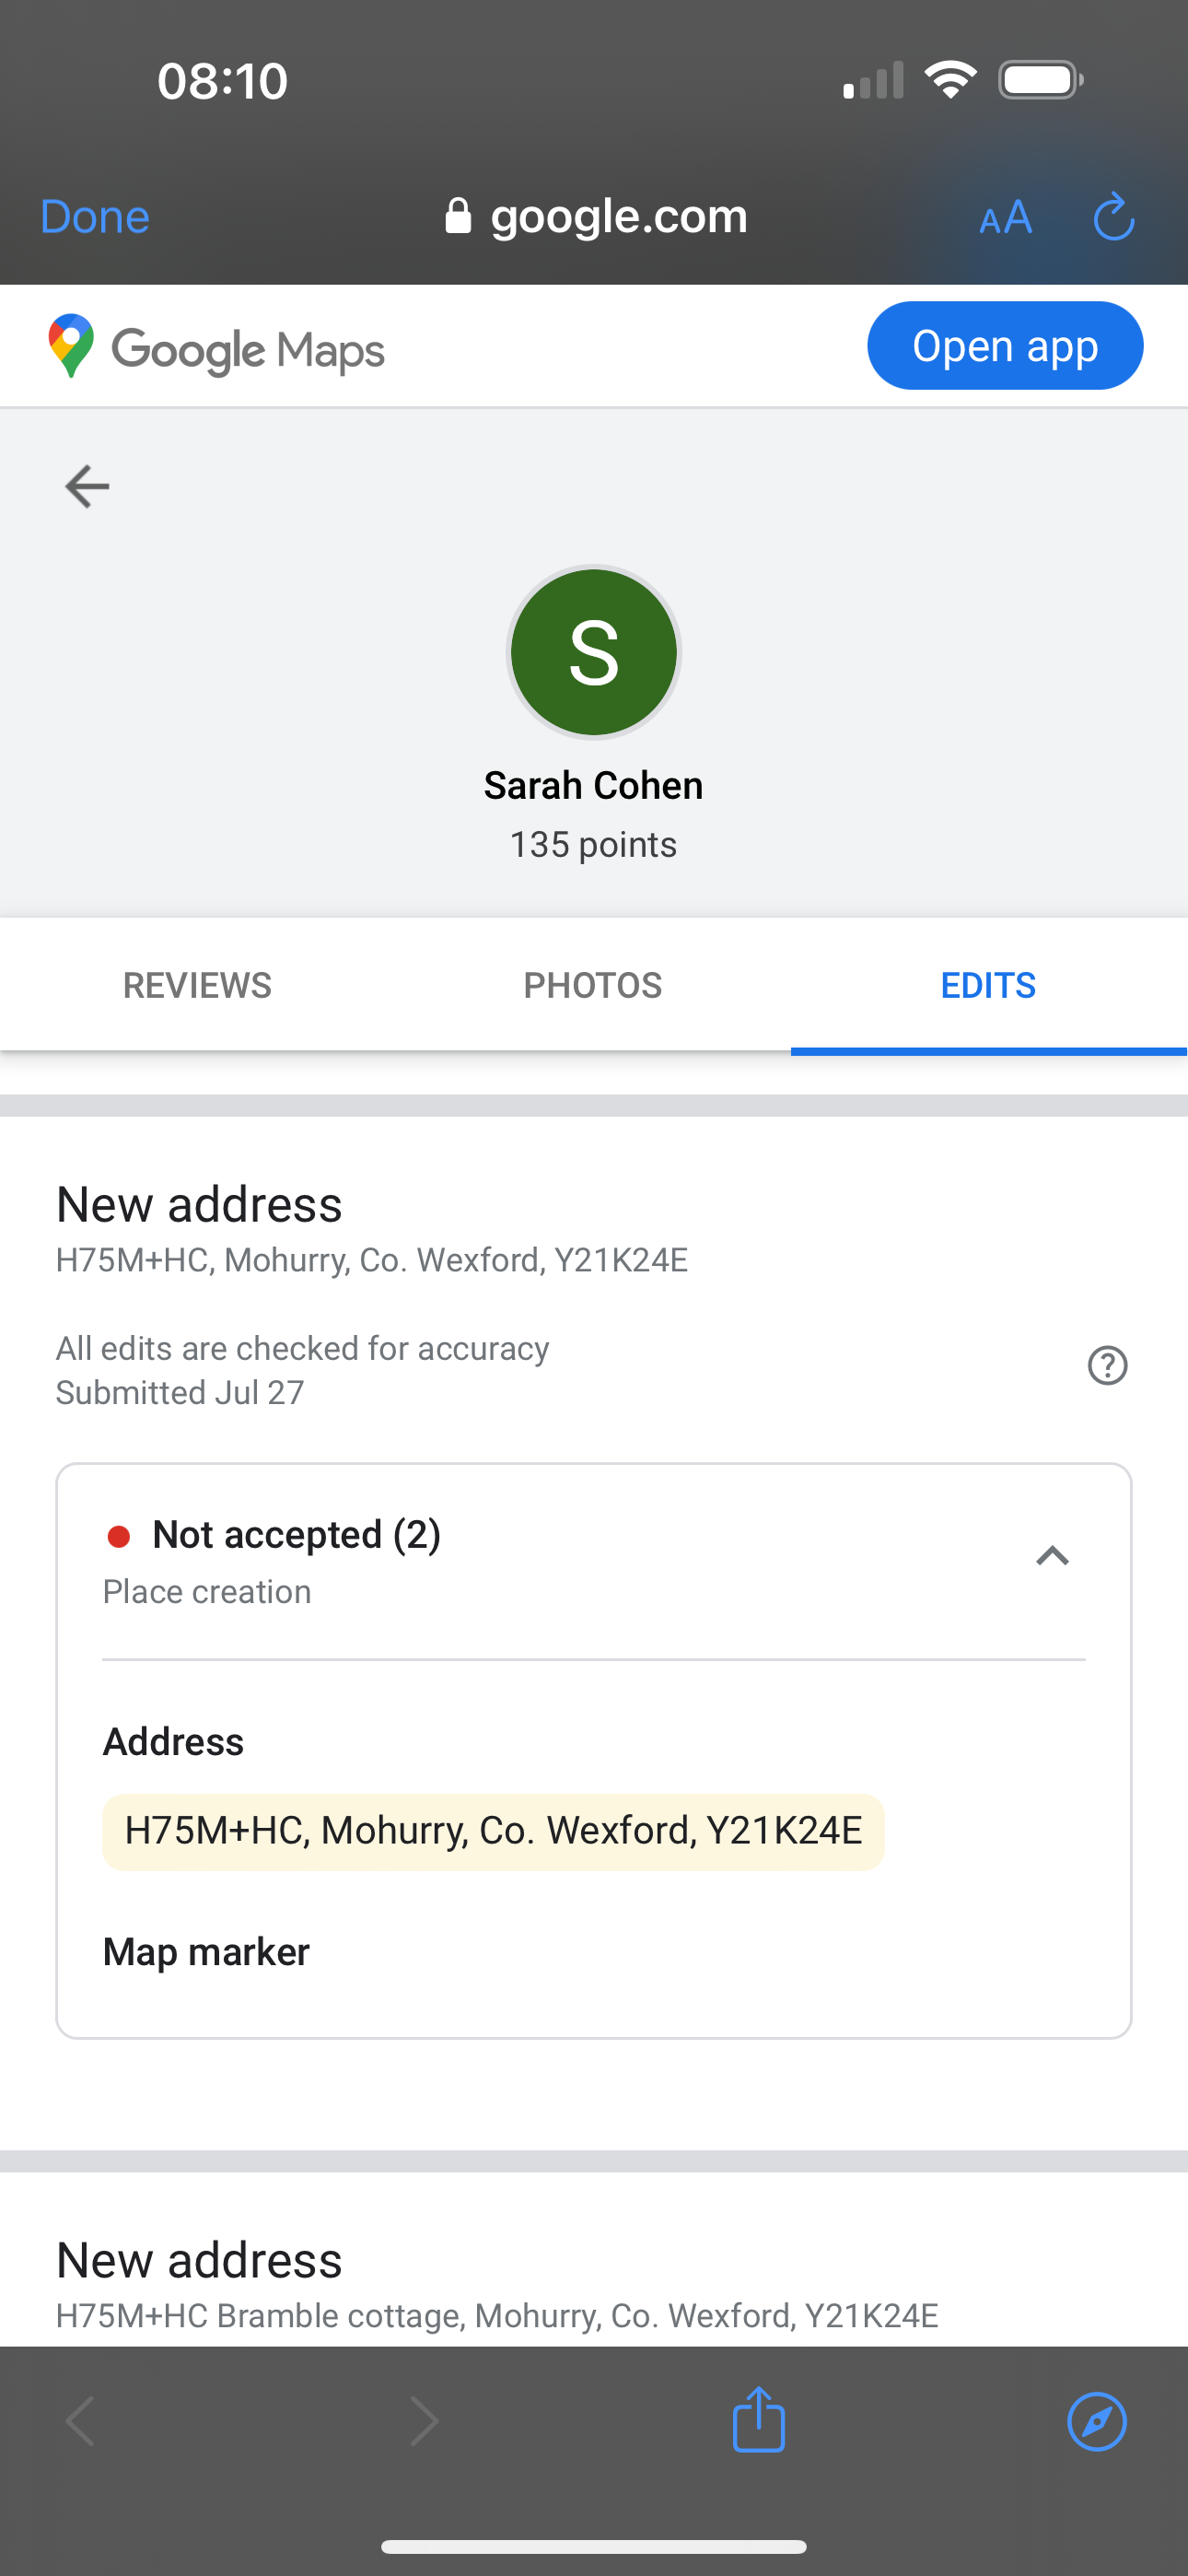This screenshot has width=1188, height=2576.
Task: Toggle the Not accepted (2) status header
Action: coord(297,1535)
